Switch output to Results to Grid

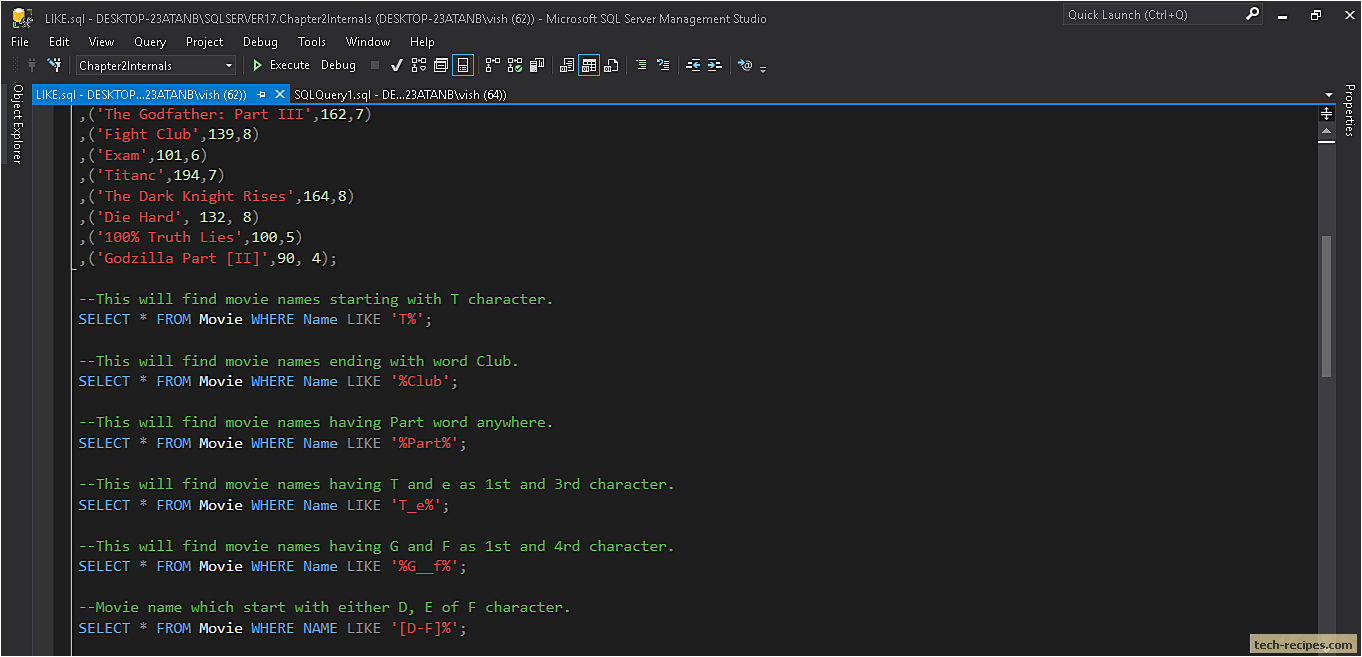tap(589, 65)
